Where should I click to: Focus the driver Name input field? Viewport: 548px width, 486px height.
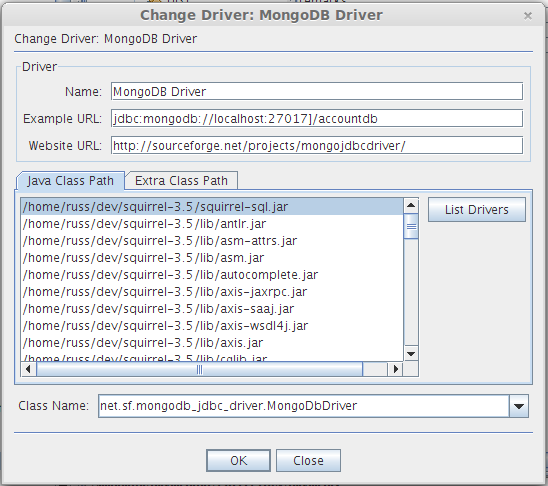click(x=317, y=92)
